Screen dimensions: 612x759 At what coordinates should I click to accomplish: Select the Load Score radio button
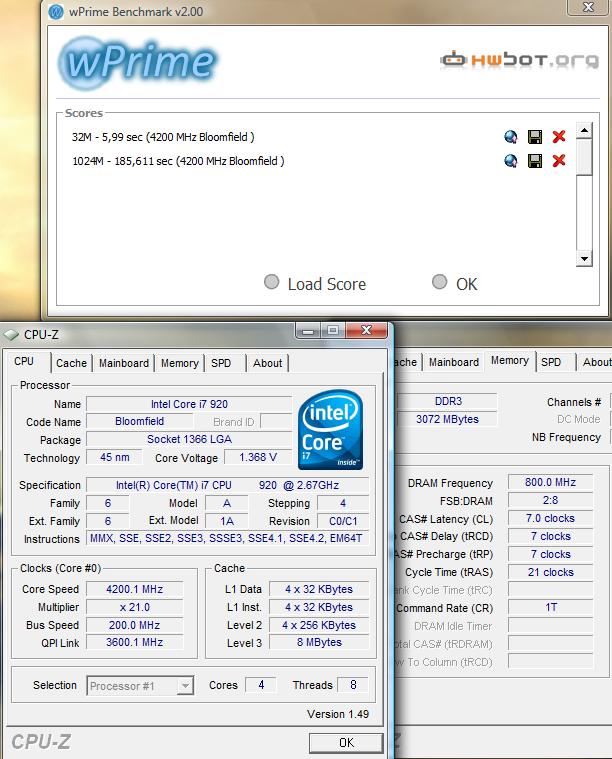(x=272, y=282)
